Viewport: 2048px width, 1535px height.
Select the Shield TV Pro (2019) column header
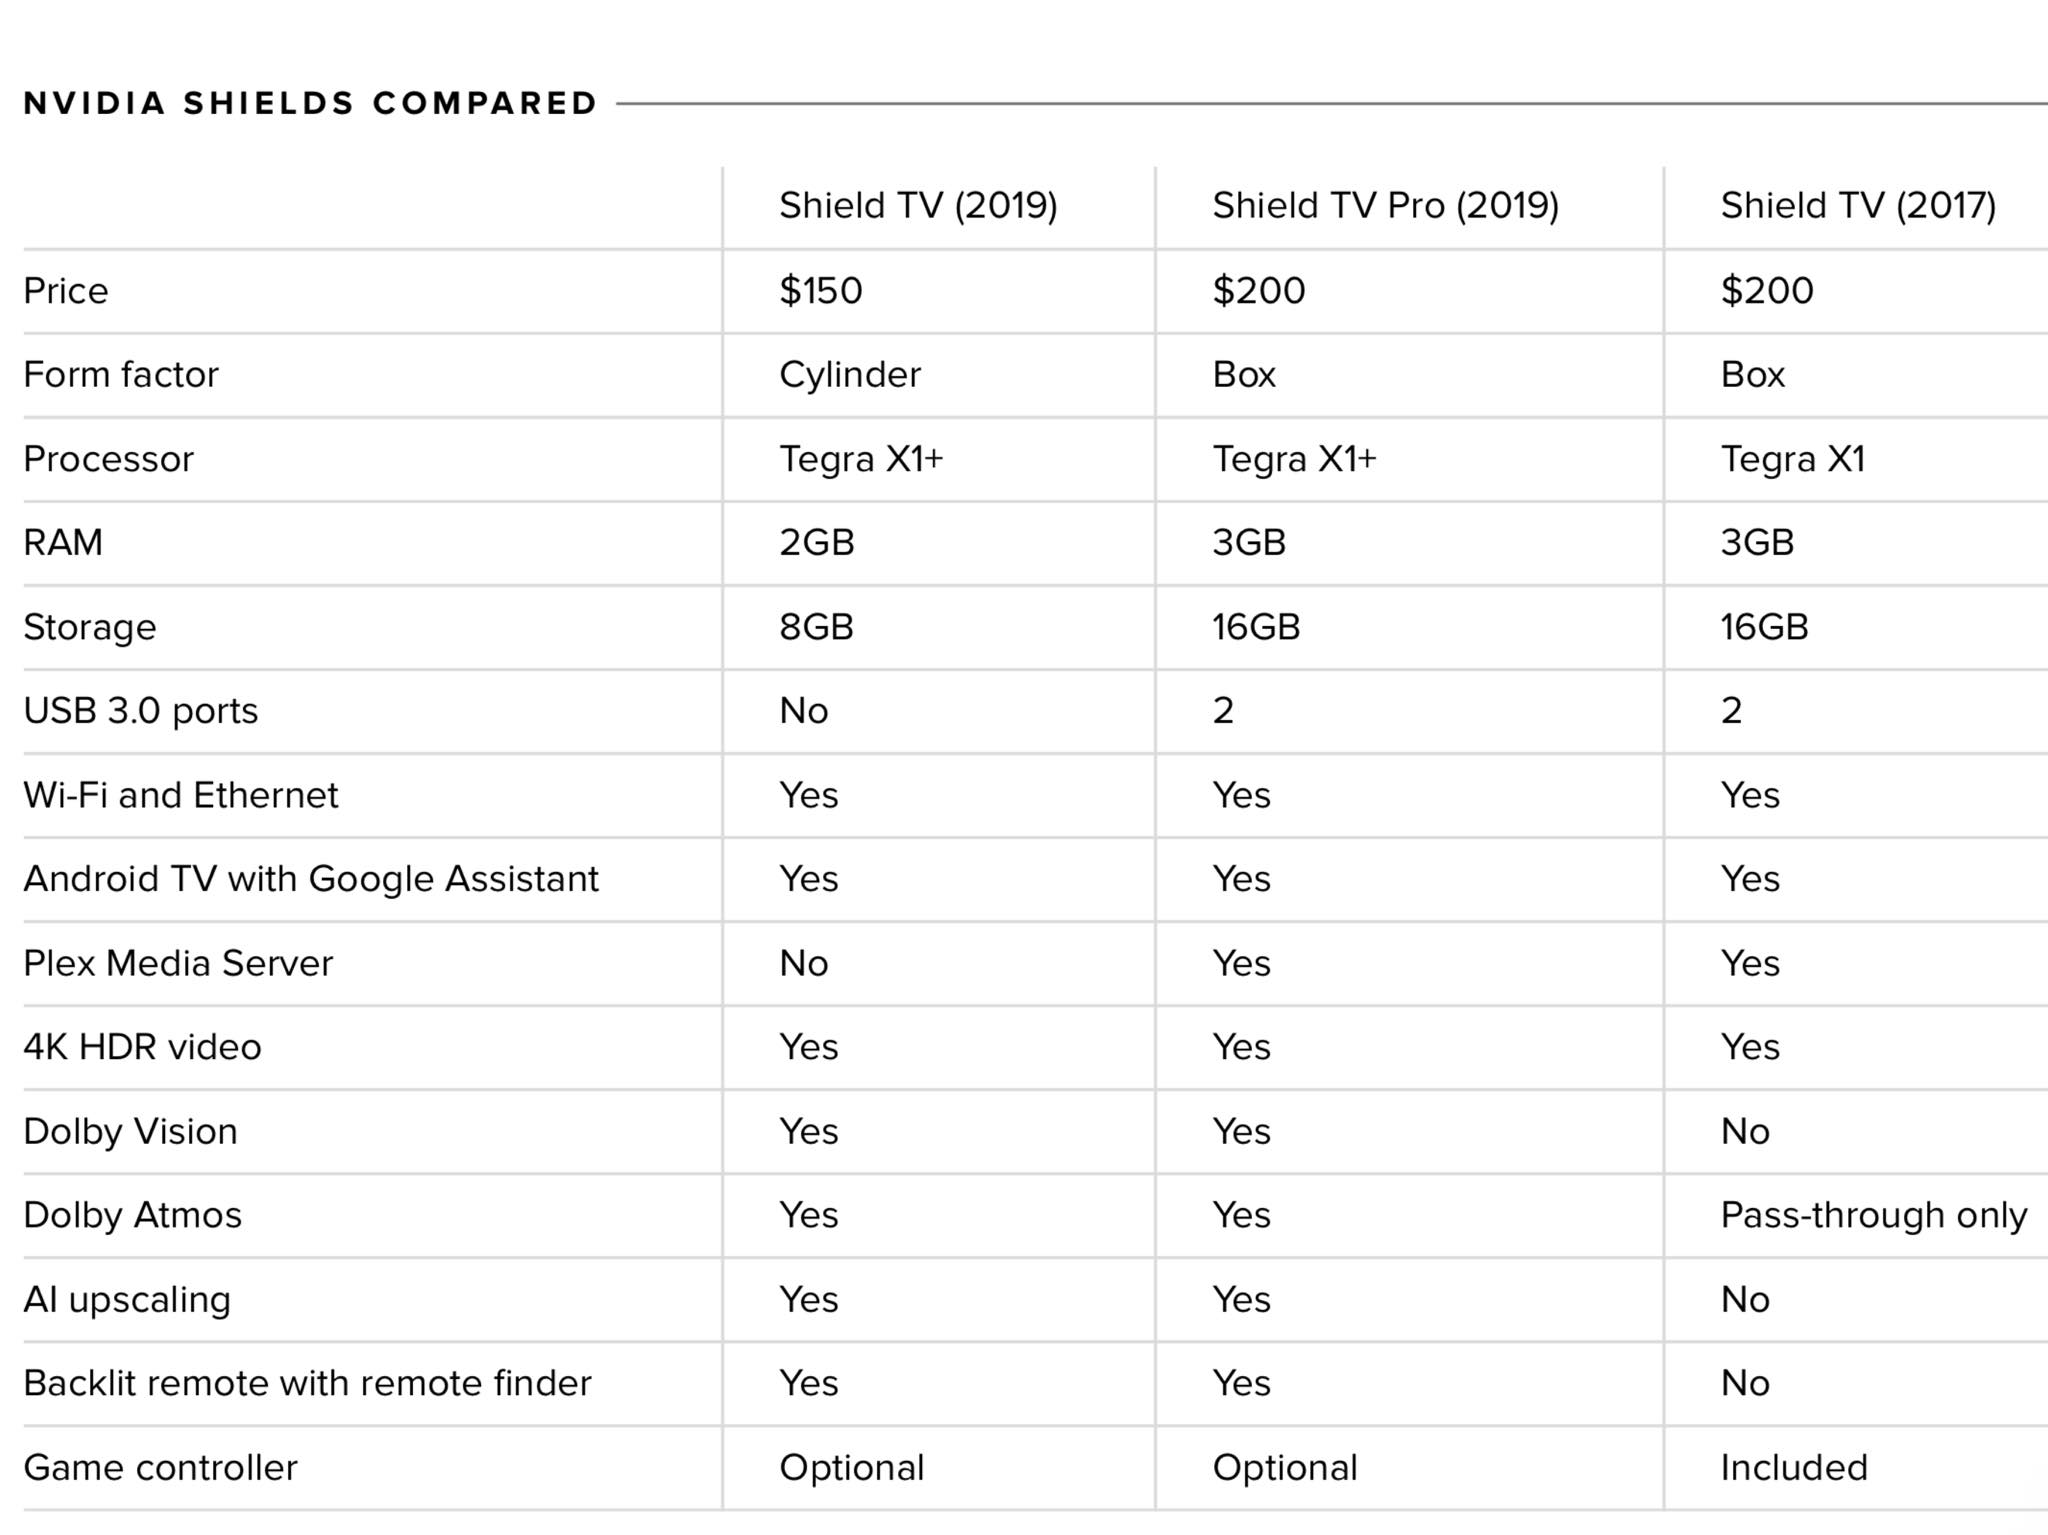1385,206
